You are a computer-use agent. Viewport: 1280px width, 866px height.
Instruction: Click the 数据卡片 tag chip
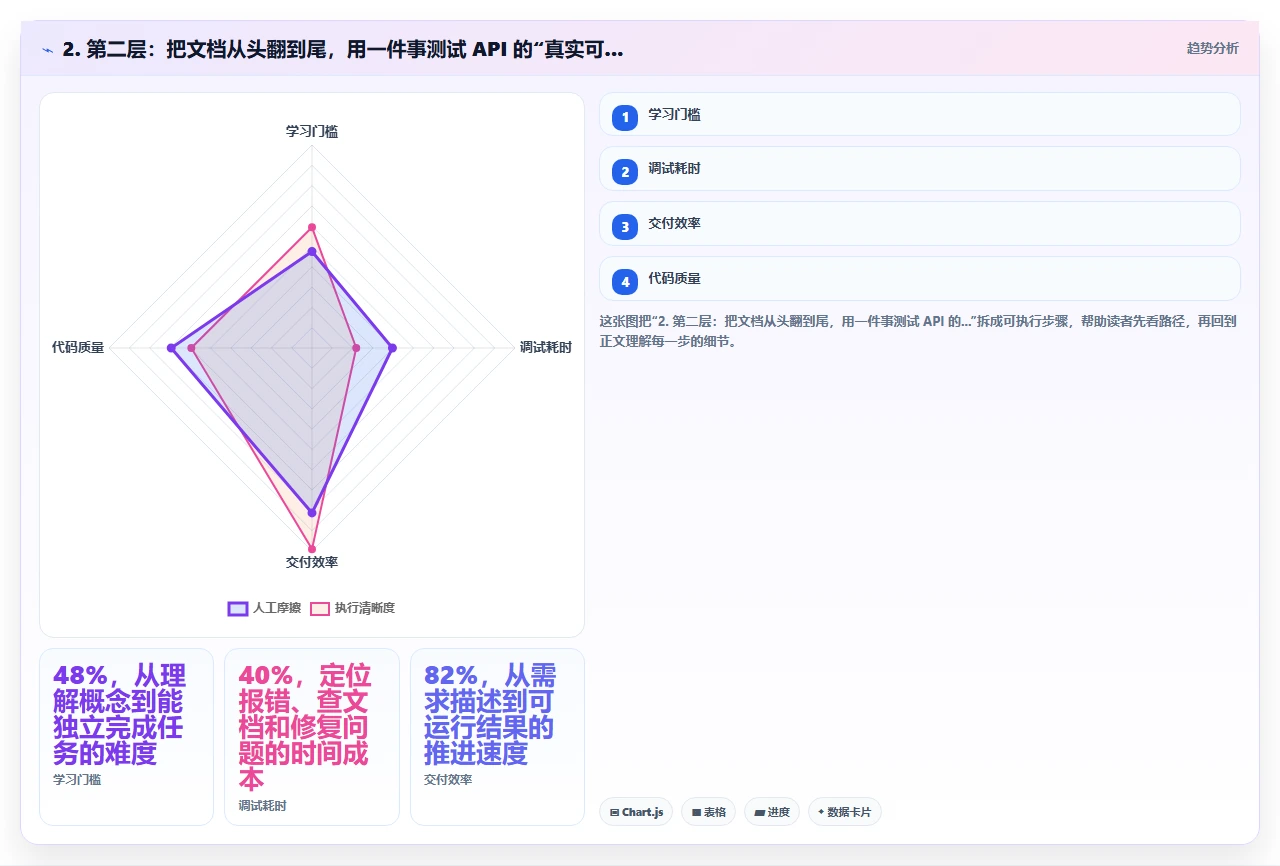[844, 812]
